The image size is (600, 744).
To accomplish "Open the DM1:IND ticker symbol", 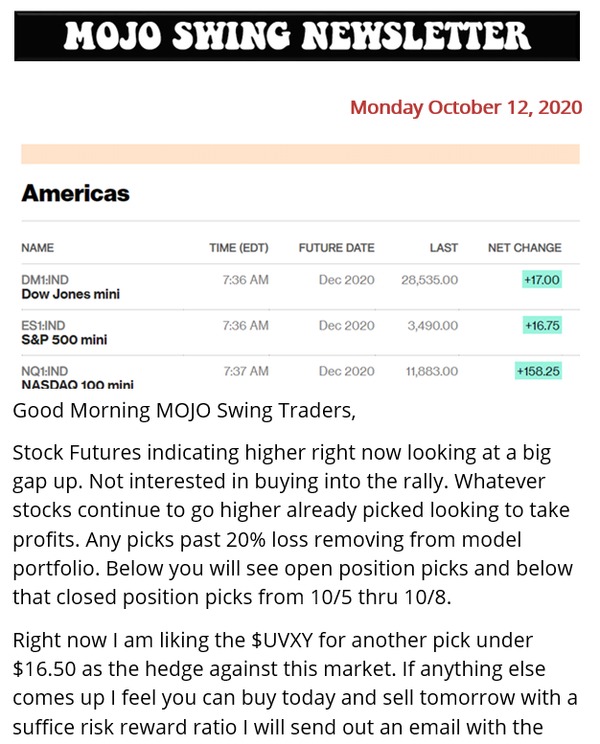I will [45, 280].
